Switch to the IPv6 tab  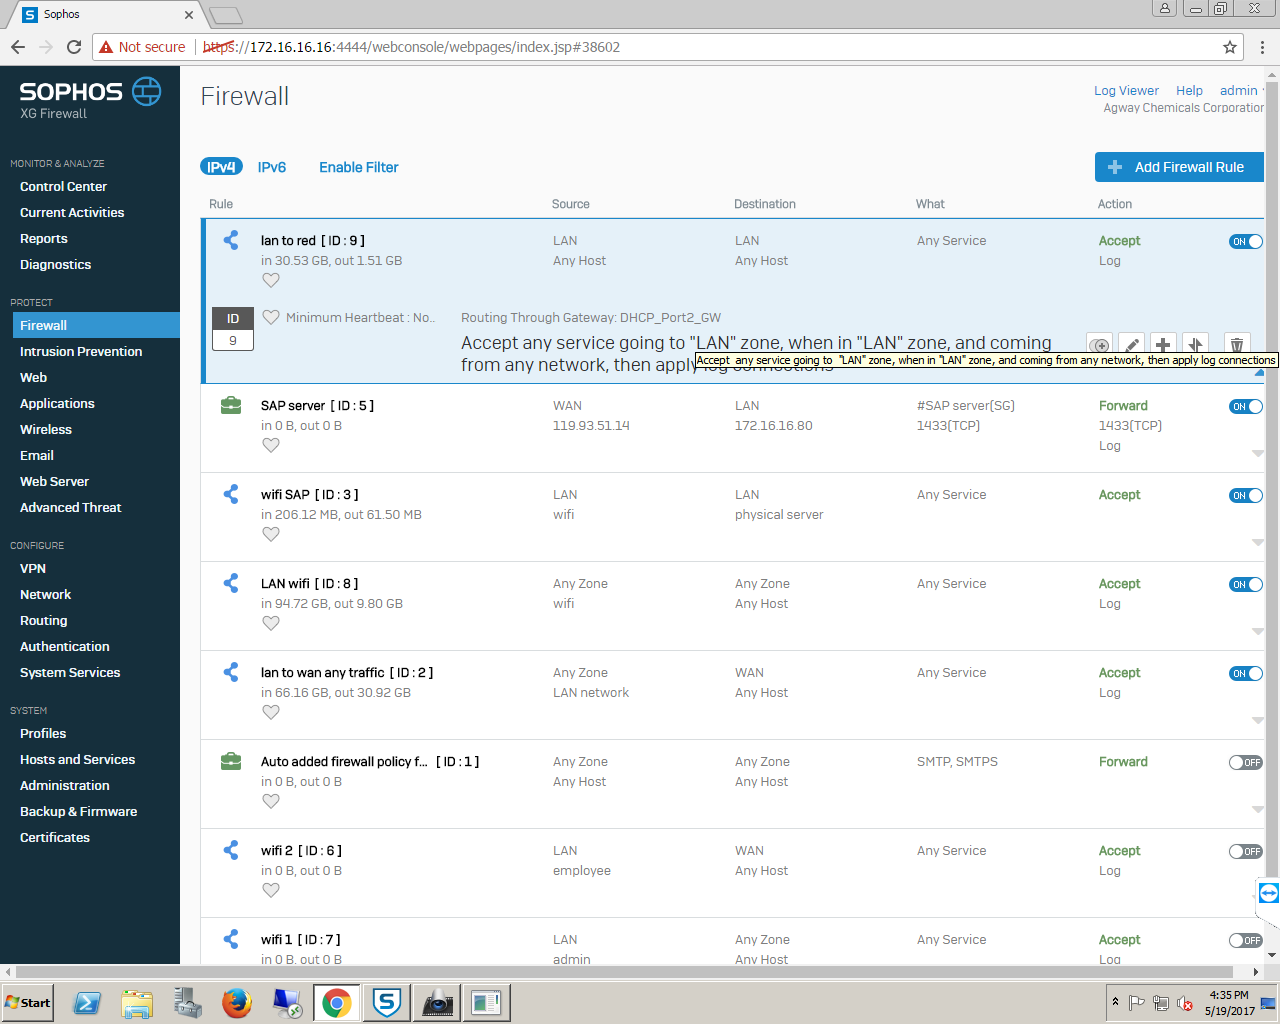[x=272, y=167]
